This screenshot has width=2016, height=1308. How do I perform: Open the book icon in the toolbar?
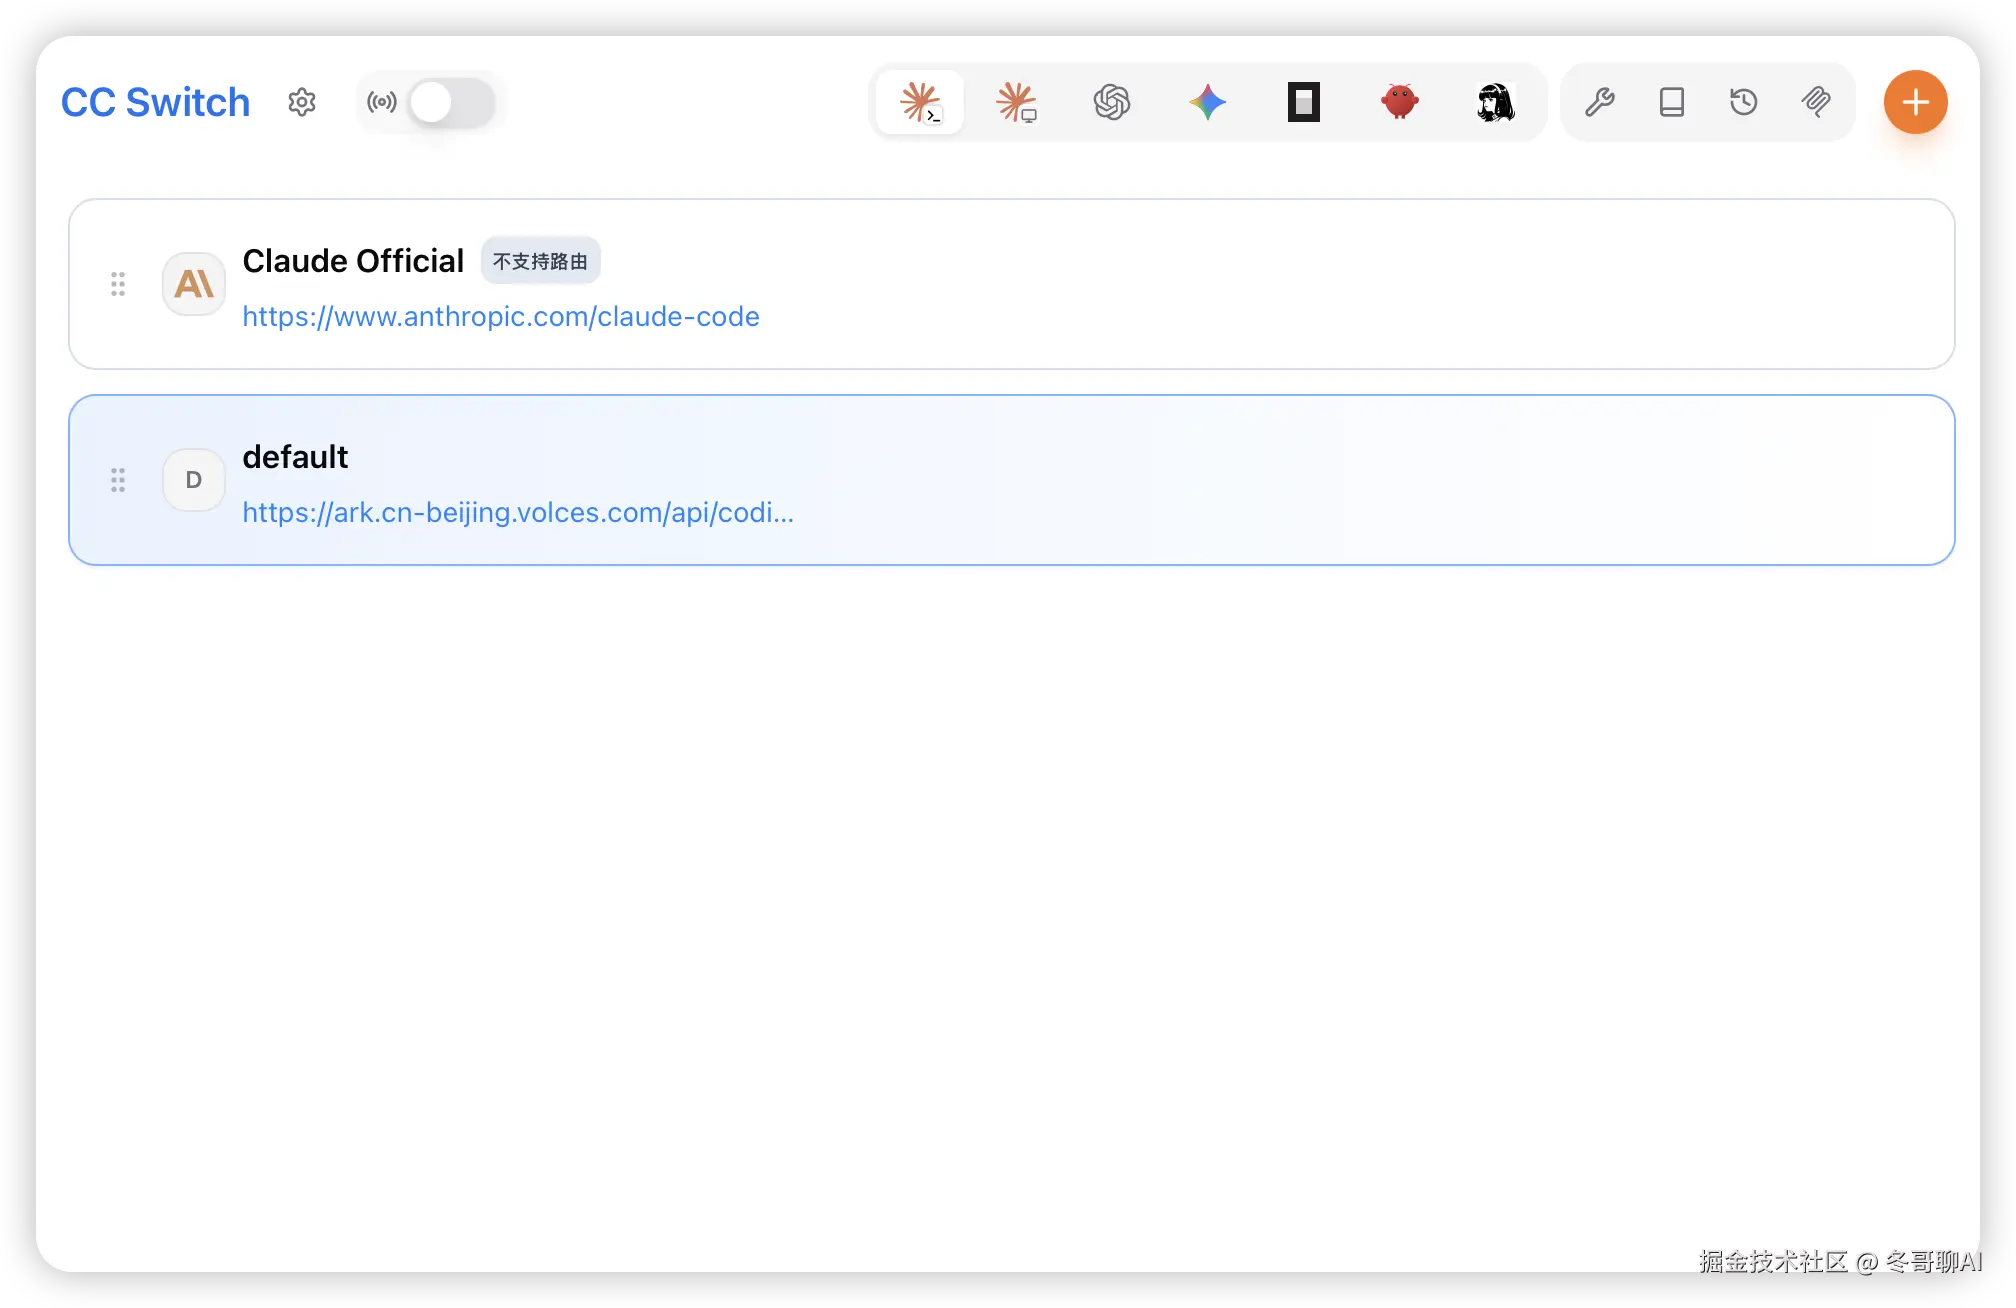click(1672, 102)
